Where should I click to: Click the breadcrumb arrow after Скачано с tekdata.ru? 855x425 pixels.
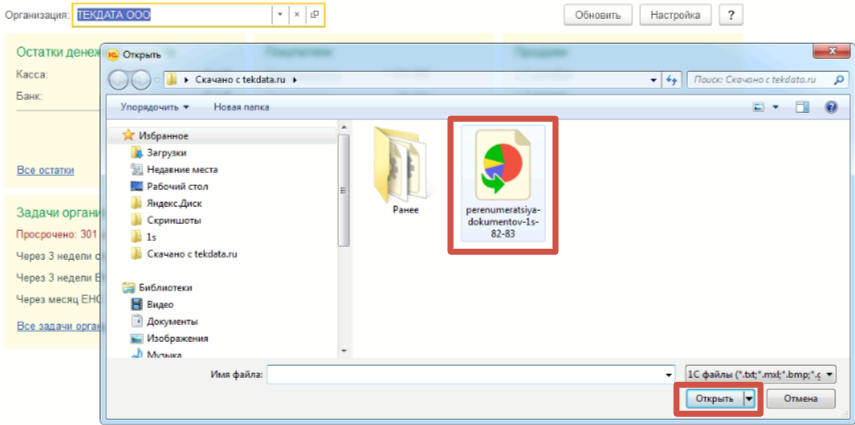[x=295, y=80]
